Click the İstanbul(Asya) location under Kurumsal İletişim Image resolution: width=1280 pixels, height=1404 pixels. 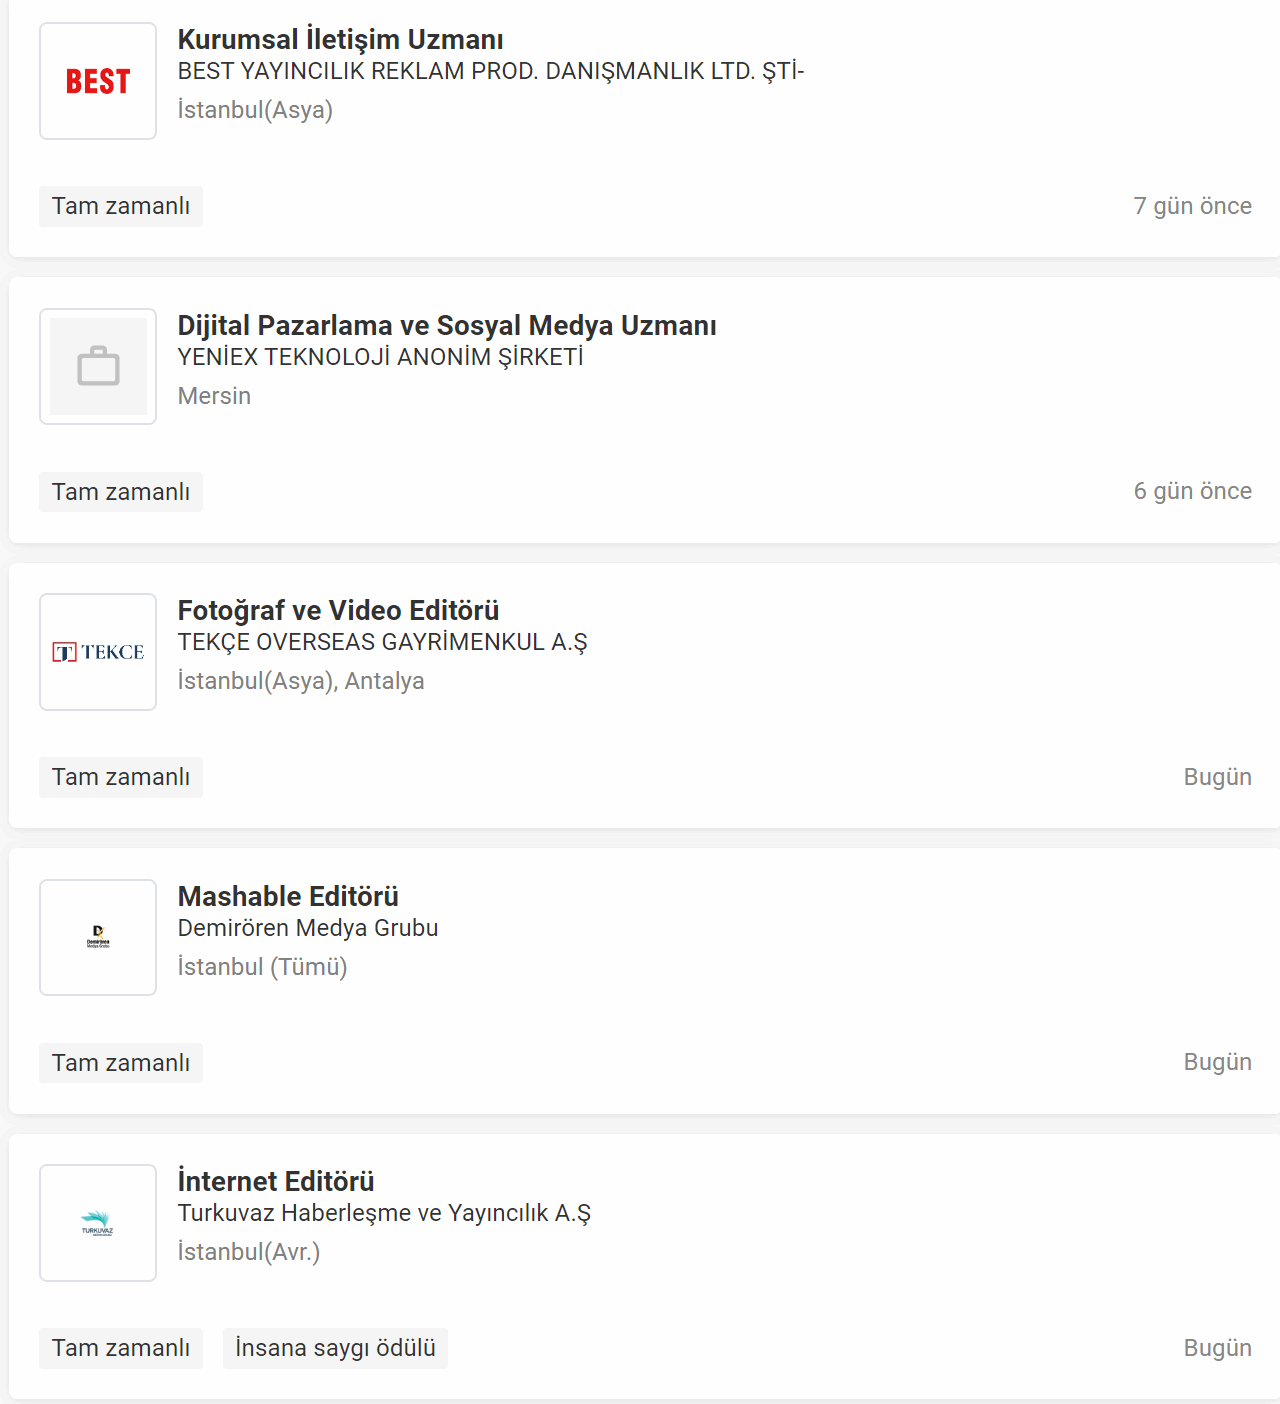coord(255,110)
